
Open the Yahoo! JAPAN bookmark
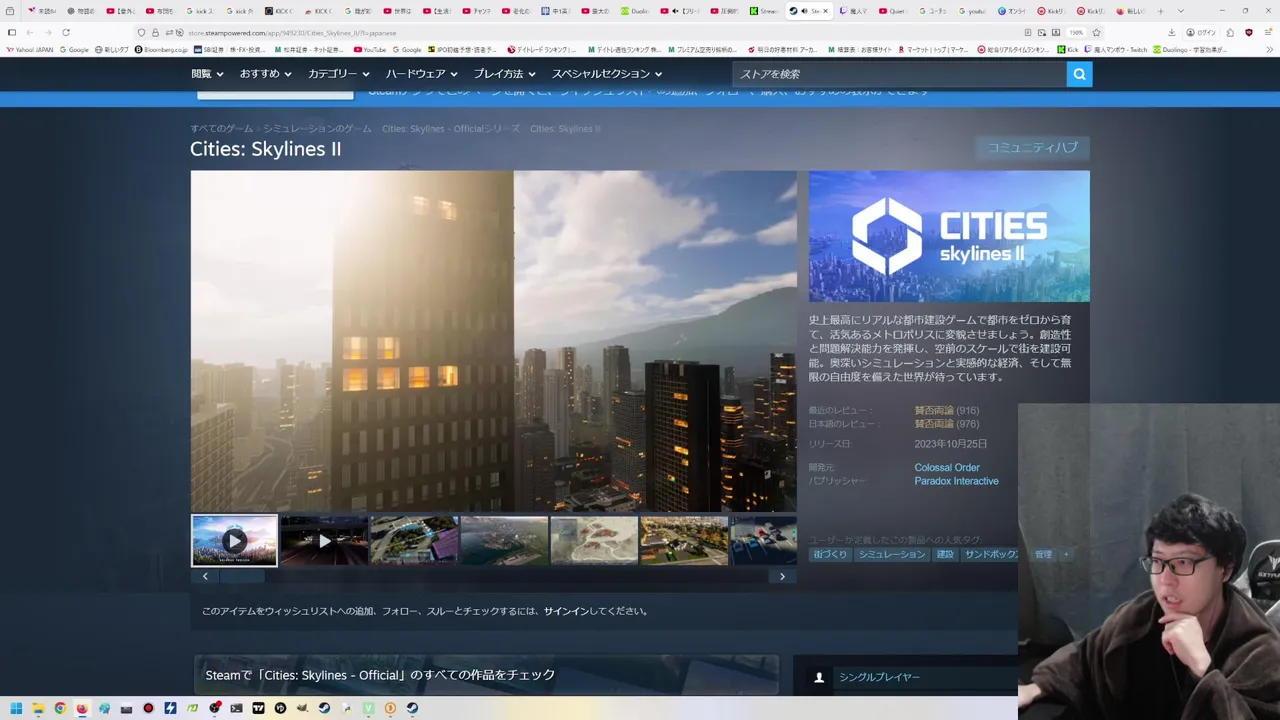point(30,49)
